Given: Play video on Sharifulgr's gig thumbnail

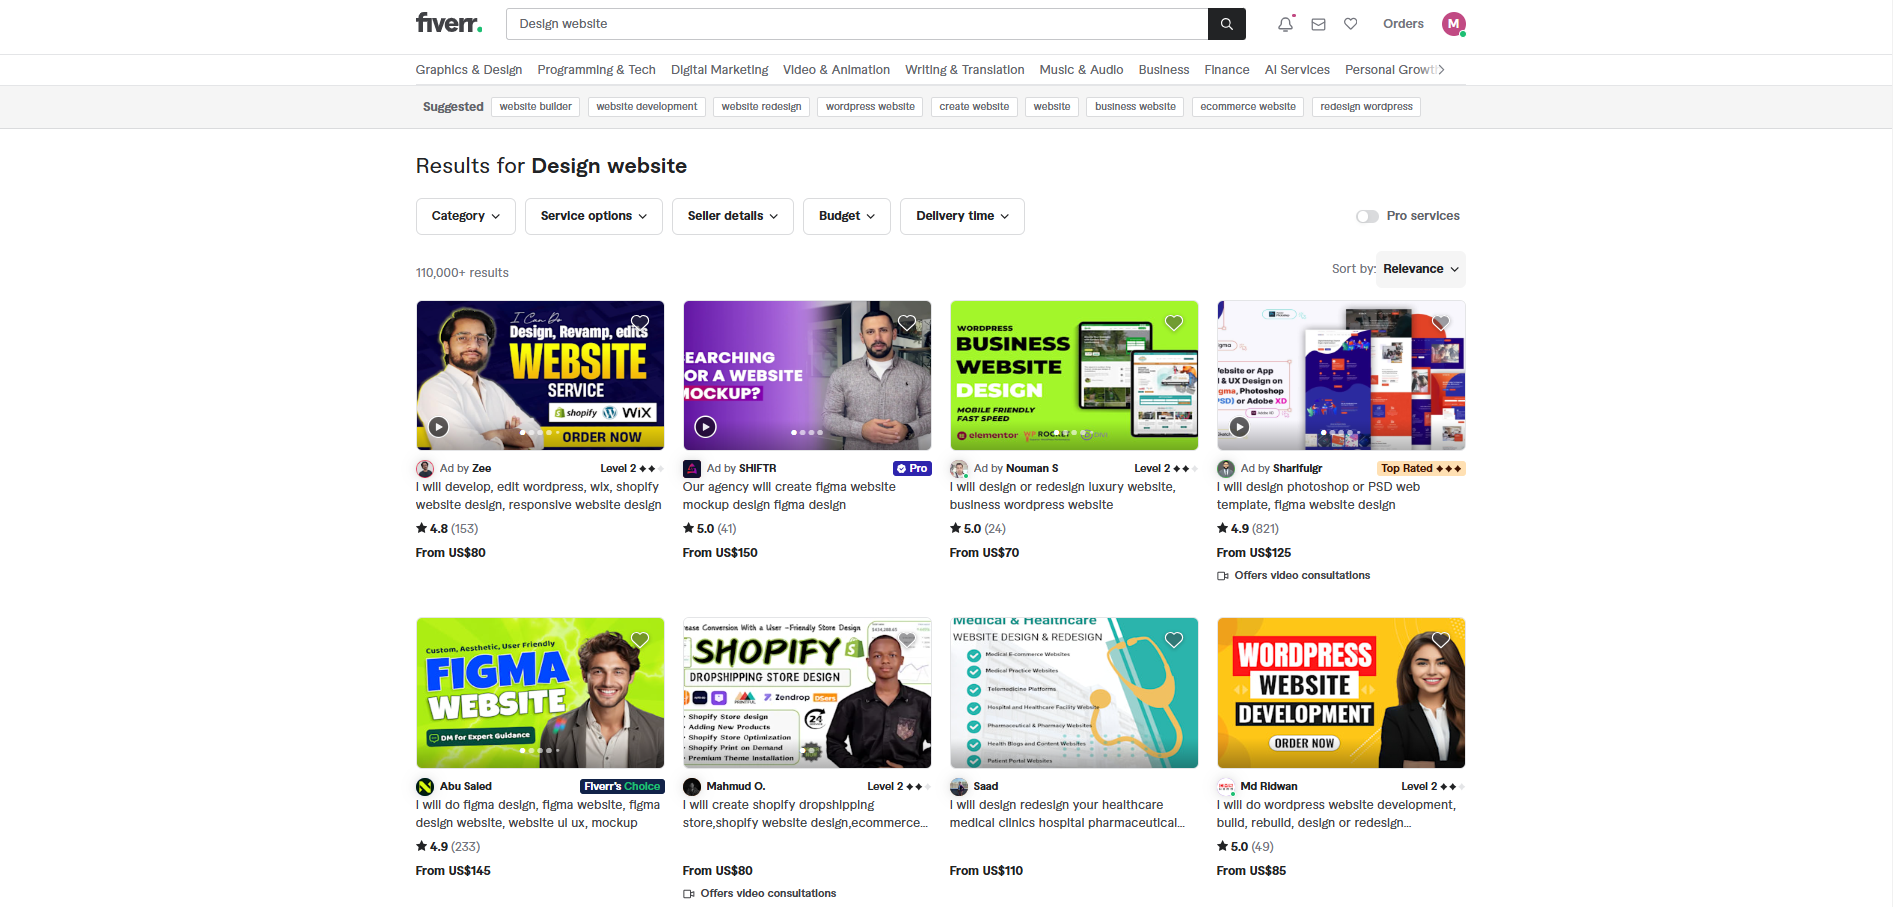Looking at the screenshot, I should 1239,427.
